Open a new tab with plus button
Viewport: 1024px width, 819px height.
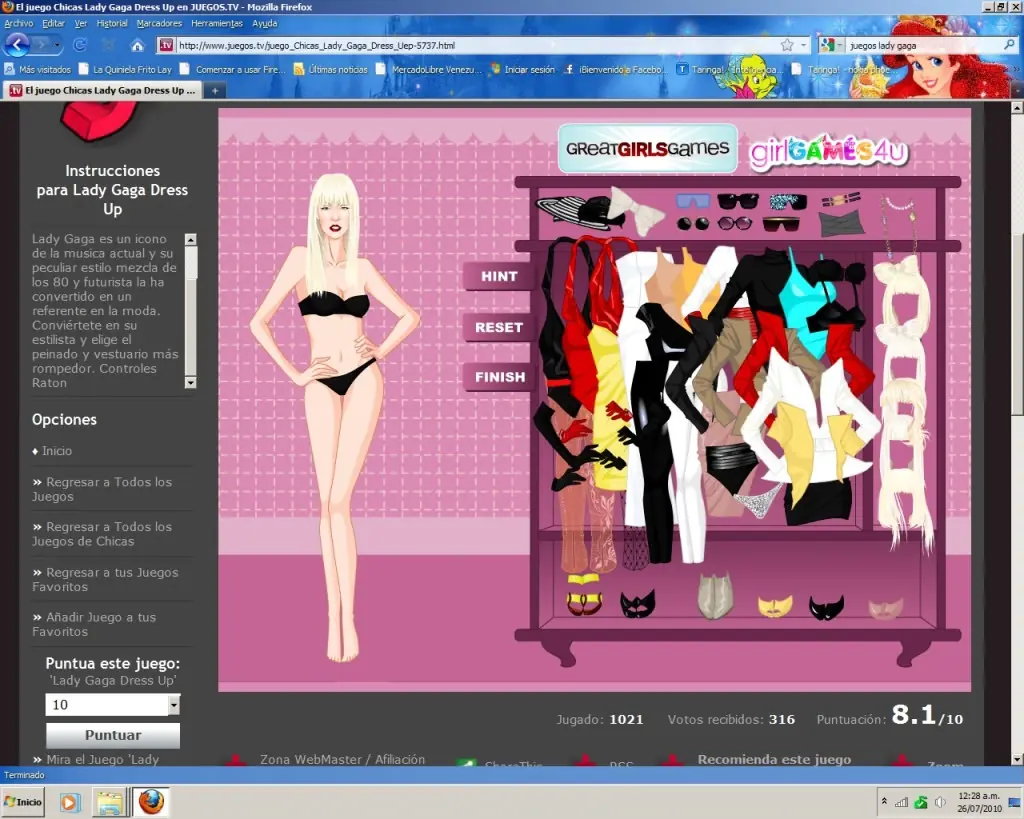(215, 91)
